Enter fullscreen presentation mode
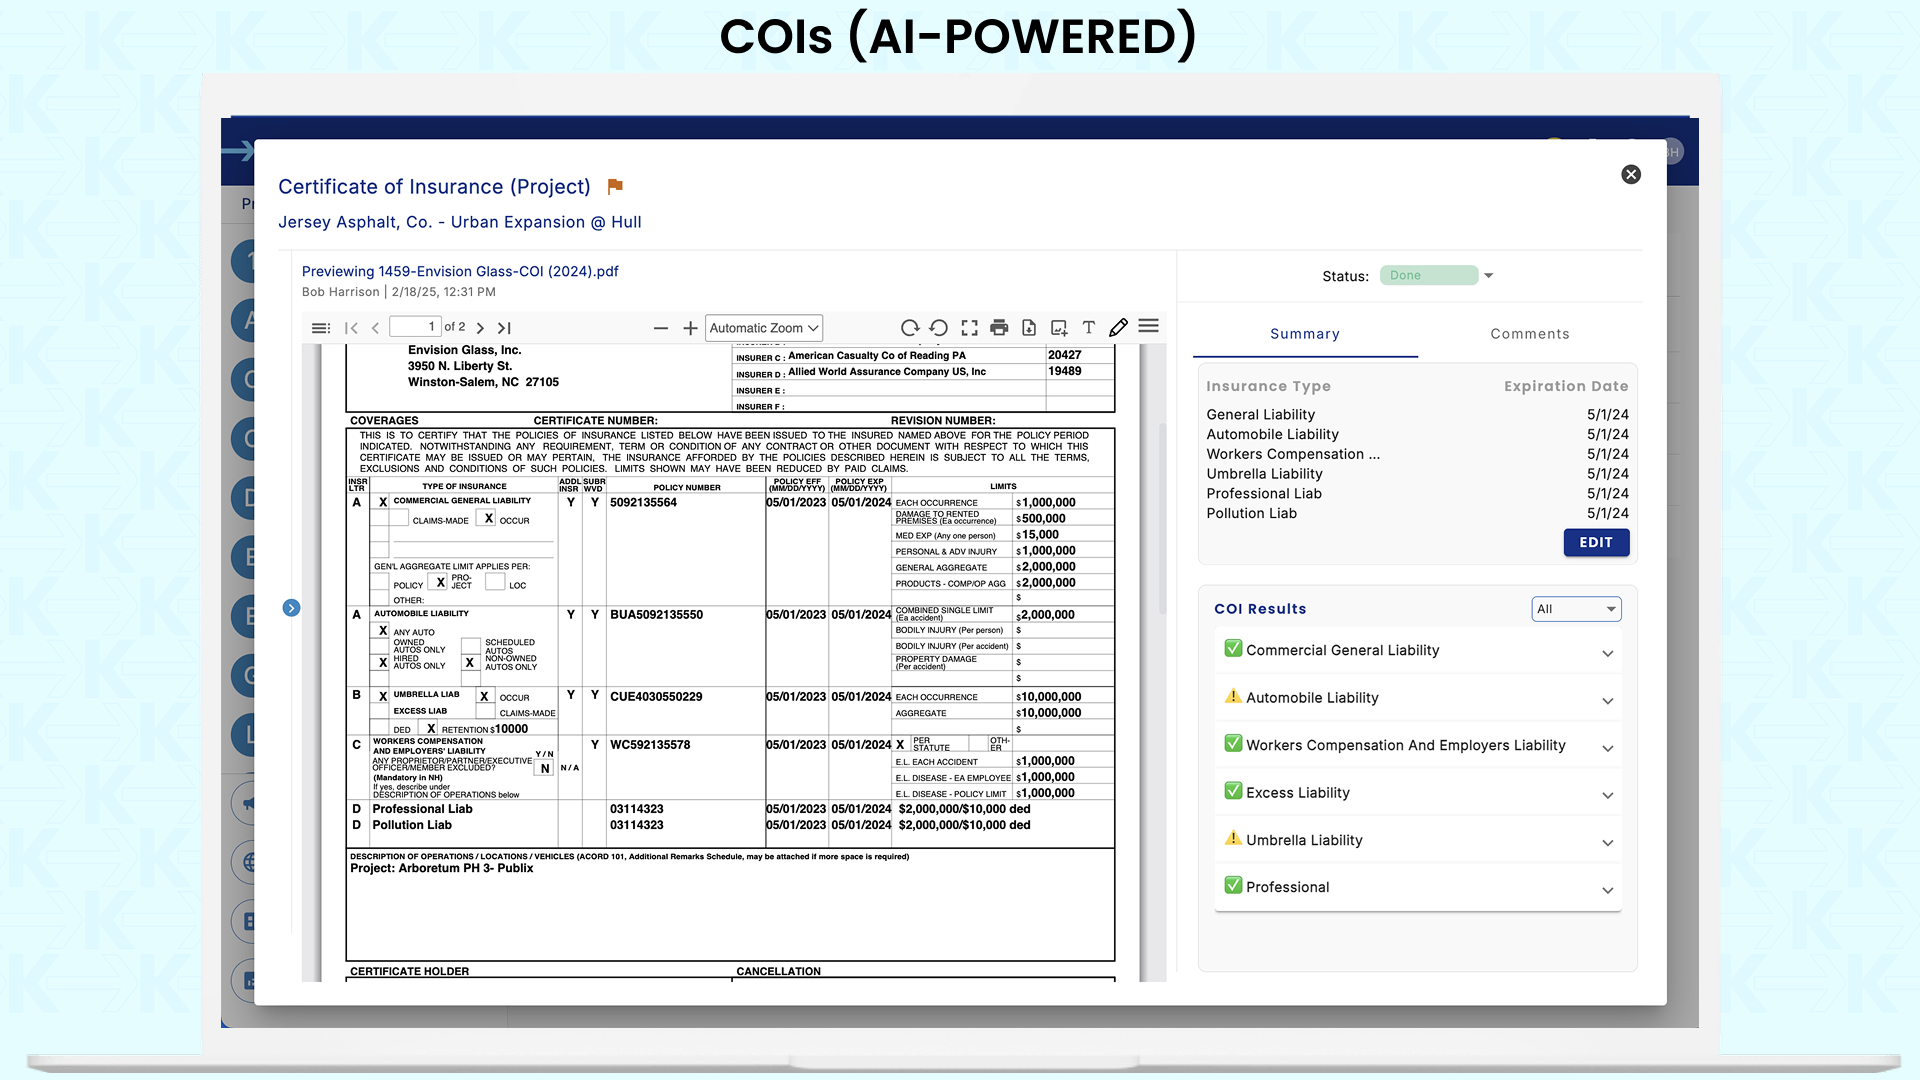 click(x=969, y=328)
